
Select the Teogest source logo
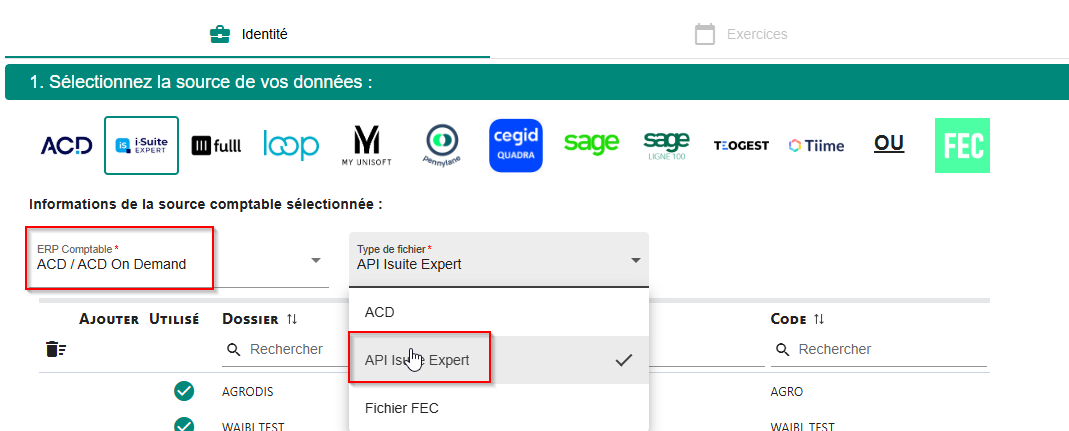[741, 145]
